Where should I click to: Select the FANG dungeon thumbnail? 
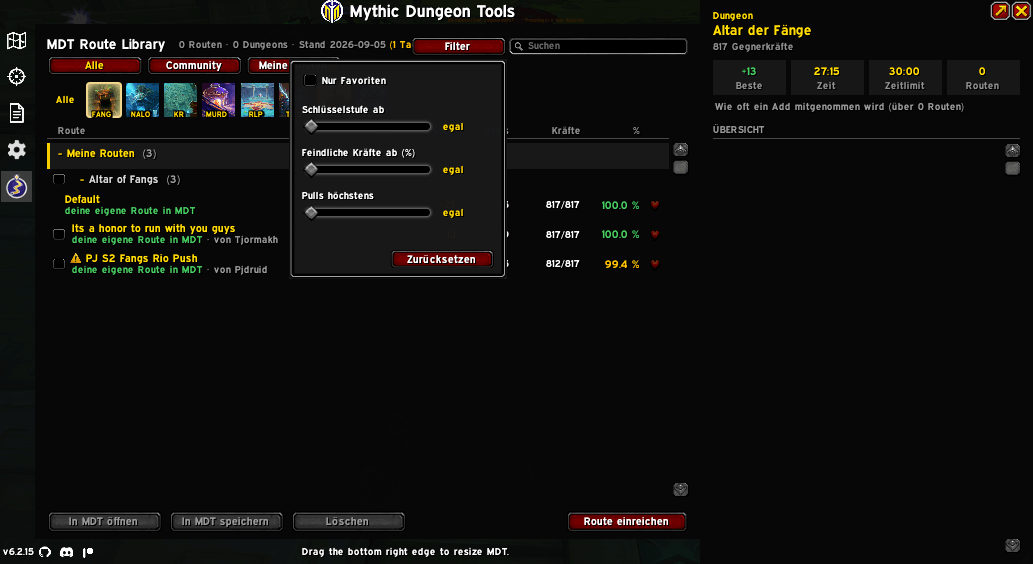point(103,100)
